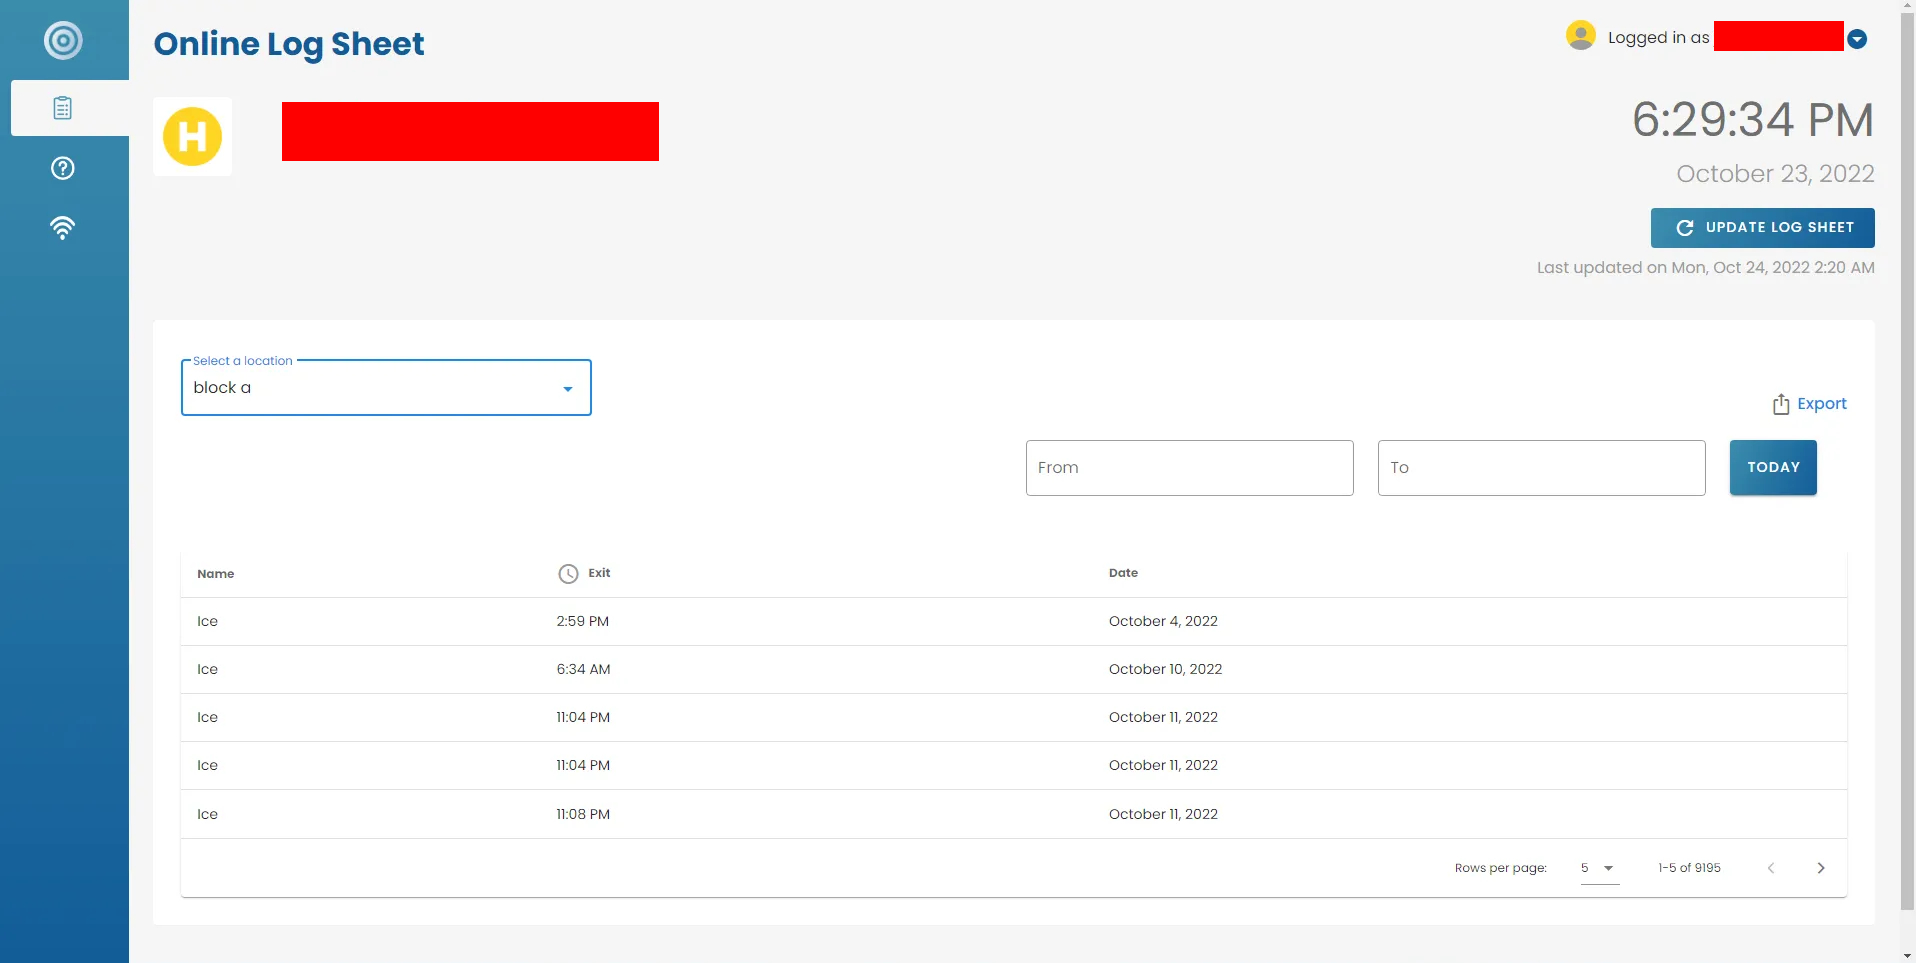Click the Export share icon
Viewport: 1916px width, 963px height.
click(1780, 404)
